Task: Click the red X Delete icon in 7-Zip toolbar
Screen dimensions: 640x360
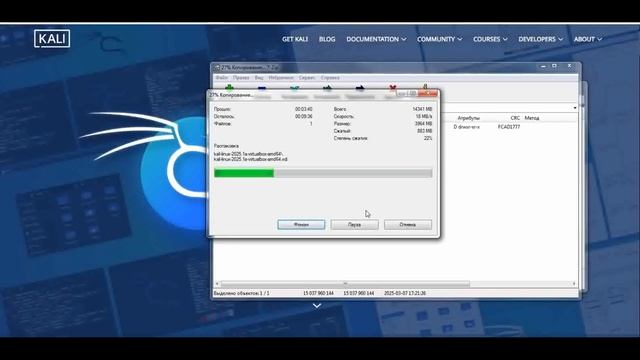Action: point(393,87)
